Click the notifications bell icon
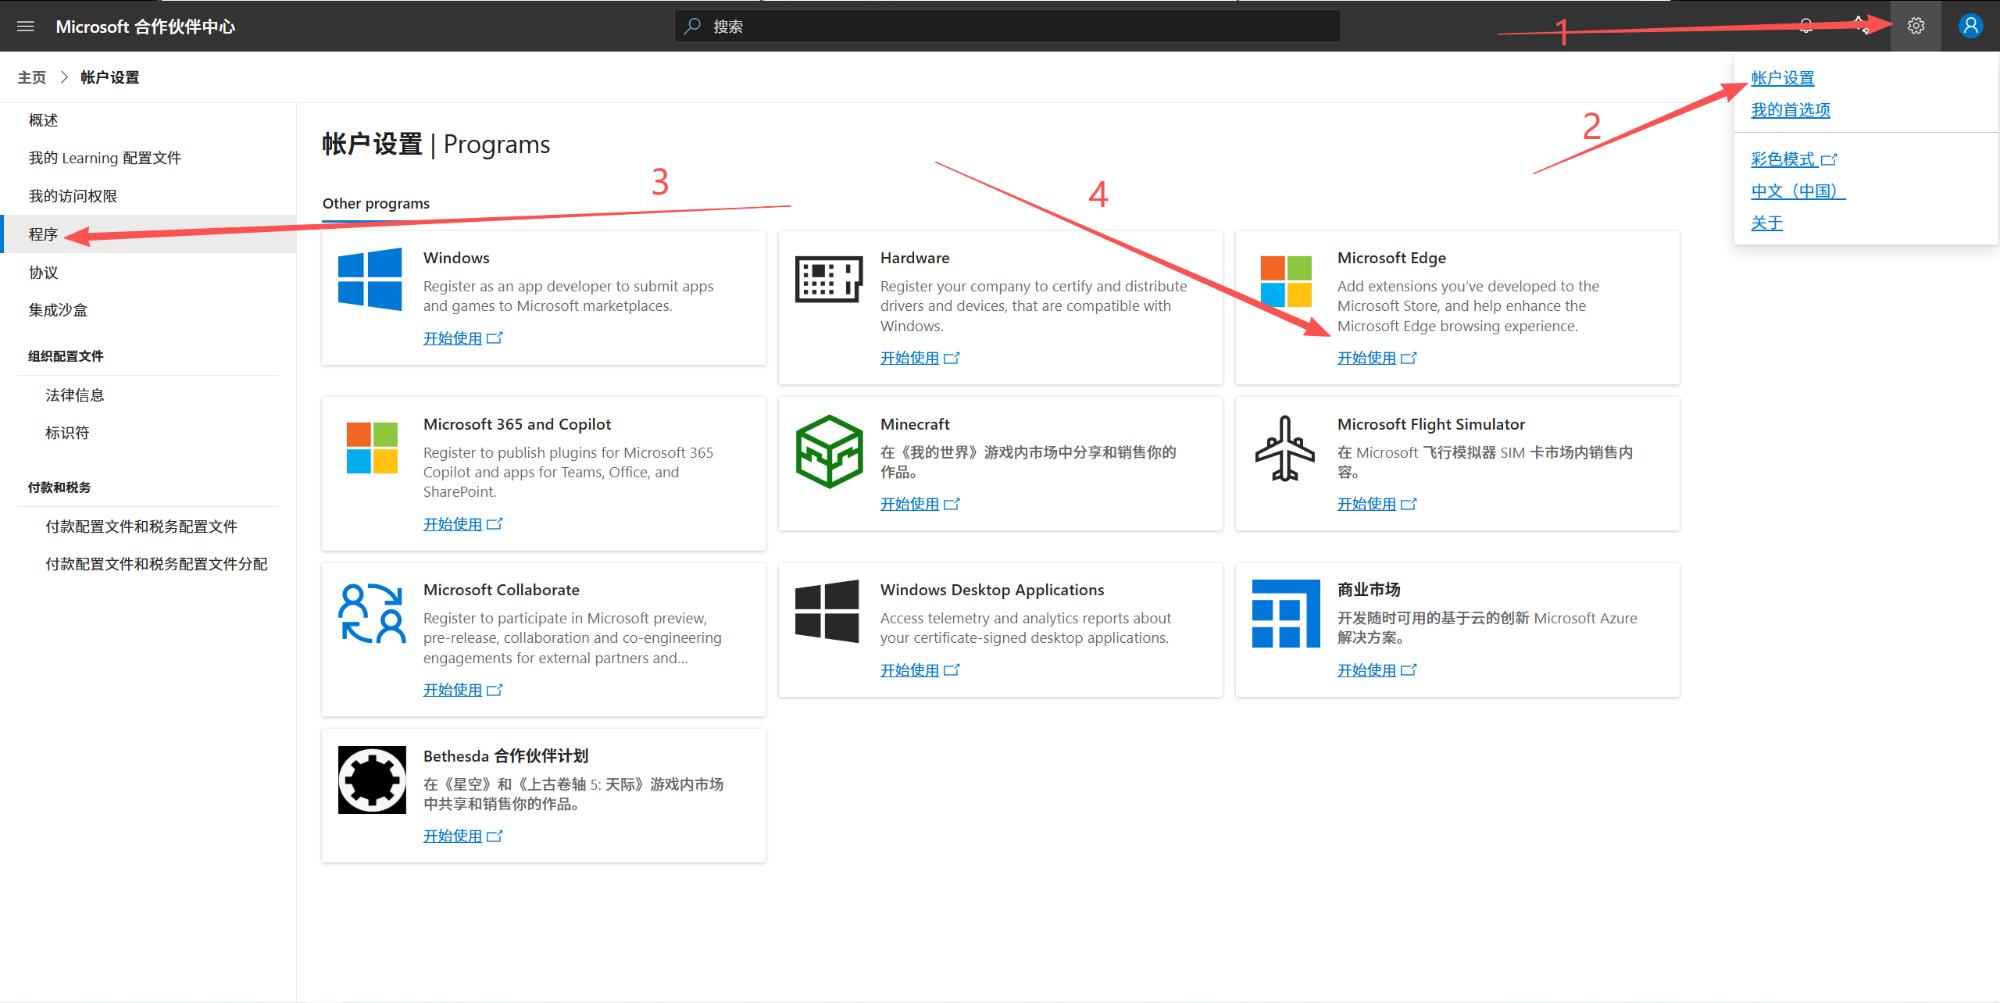The width and height of the screenshot is (2000, 1003). pos(1806,26)
